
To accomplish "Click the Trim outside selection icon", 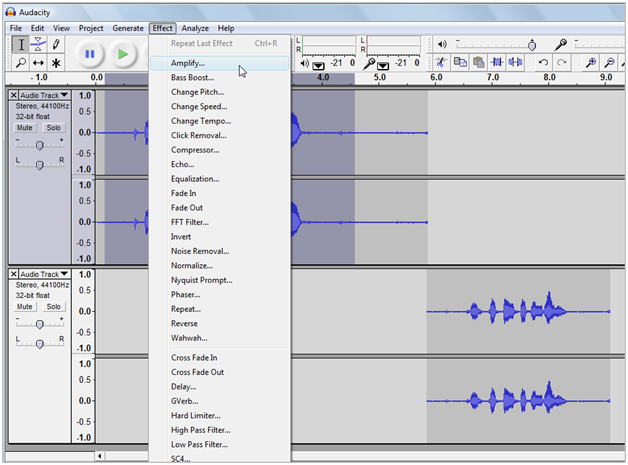I will [497, 62].
